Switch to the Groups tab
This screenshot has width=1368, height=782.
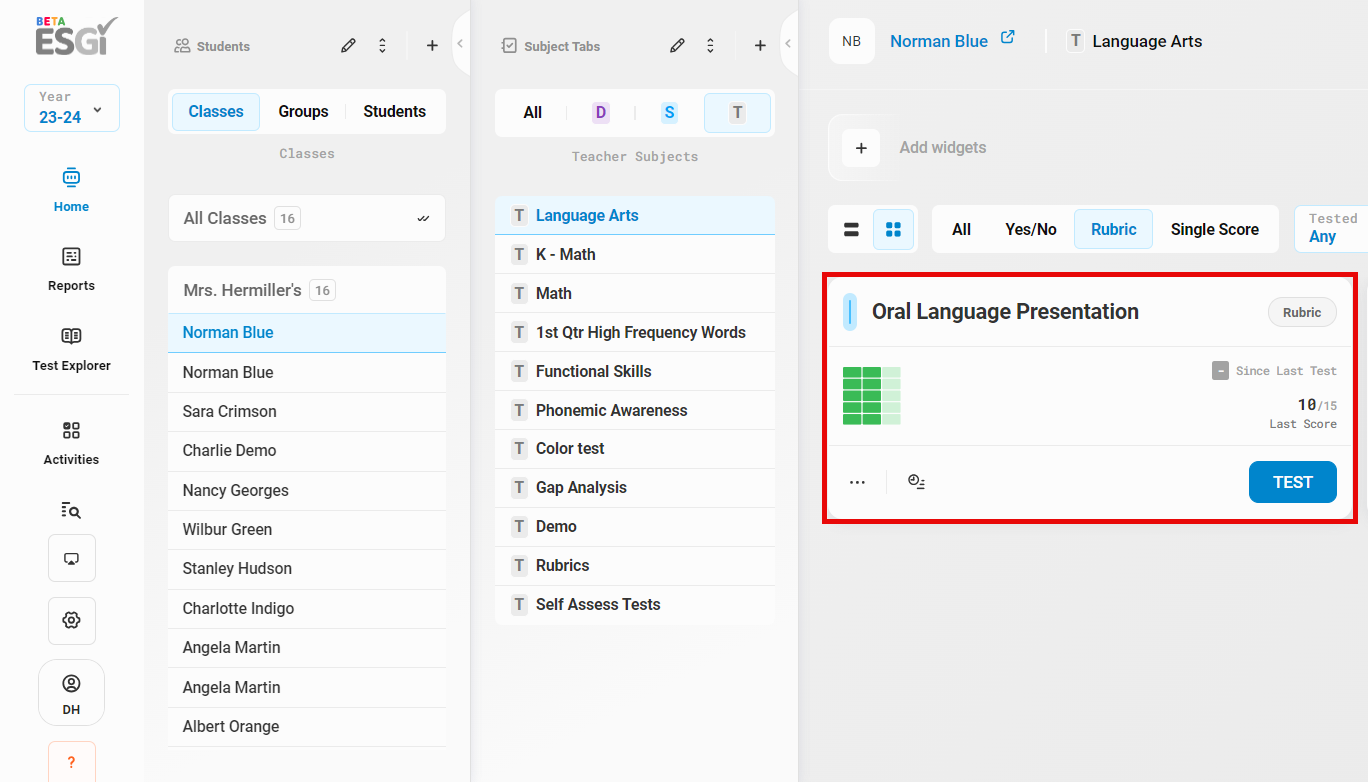pos(303,112)
